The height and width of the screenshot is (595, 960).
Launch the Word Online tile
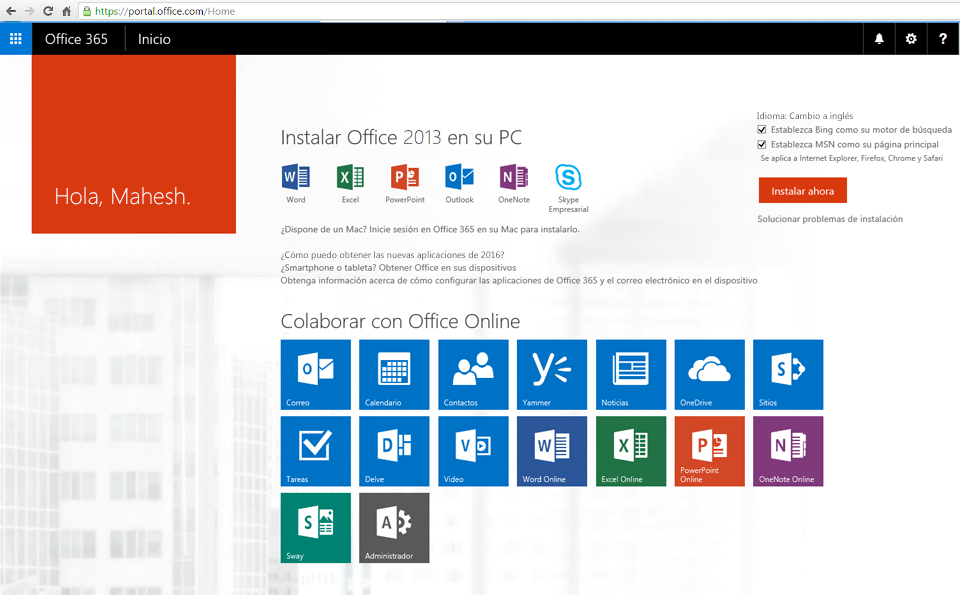click(552, 451)
